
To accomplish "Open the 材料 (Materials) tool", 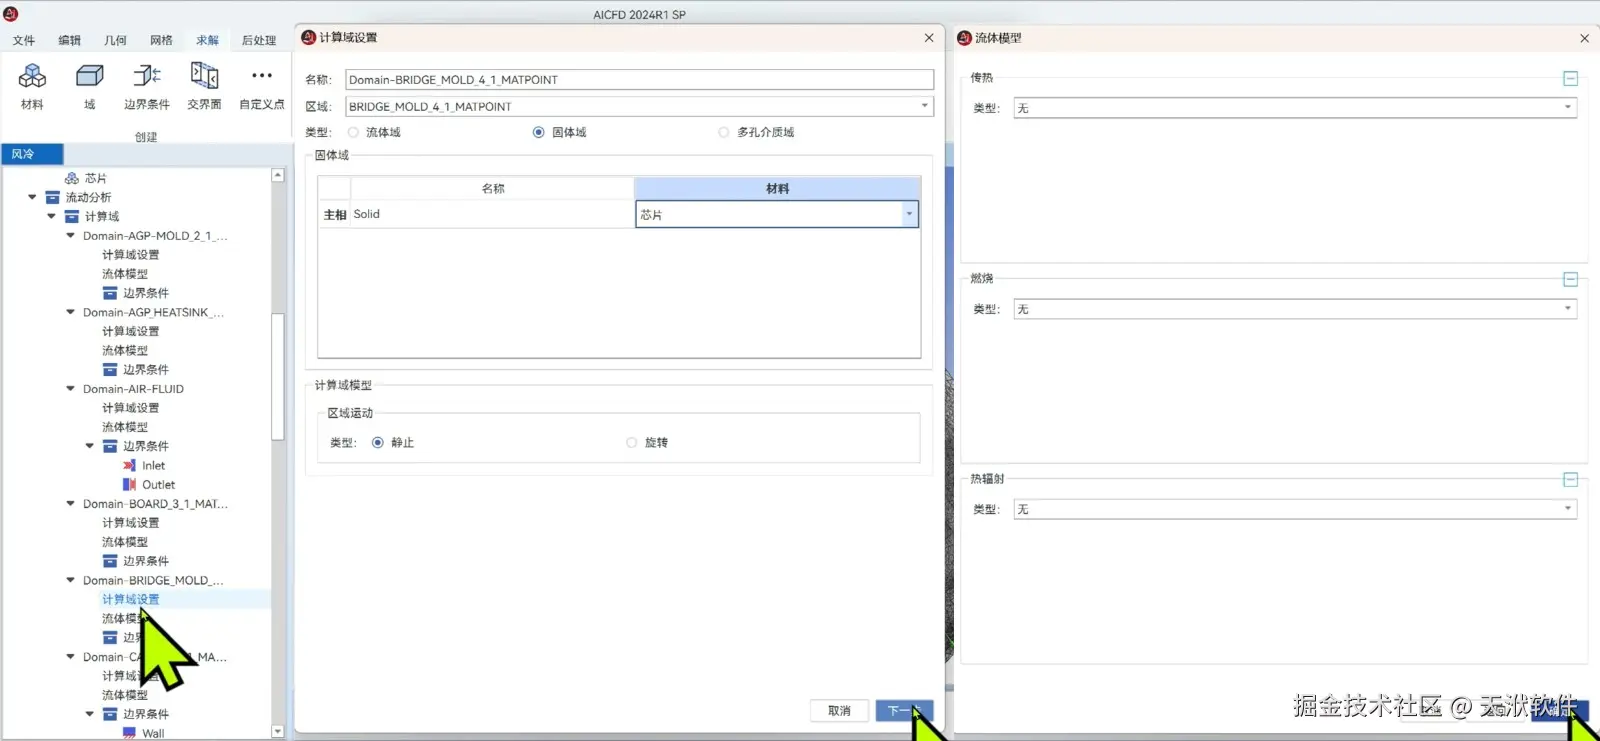I will point(32,85).
